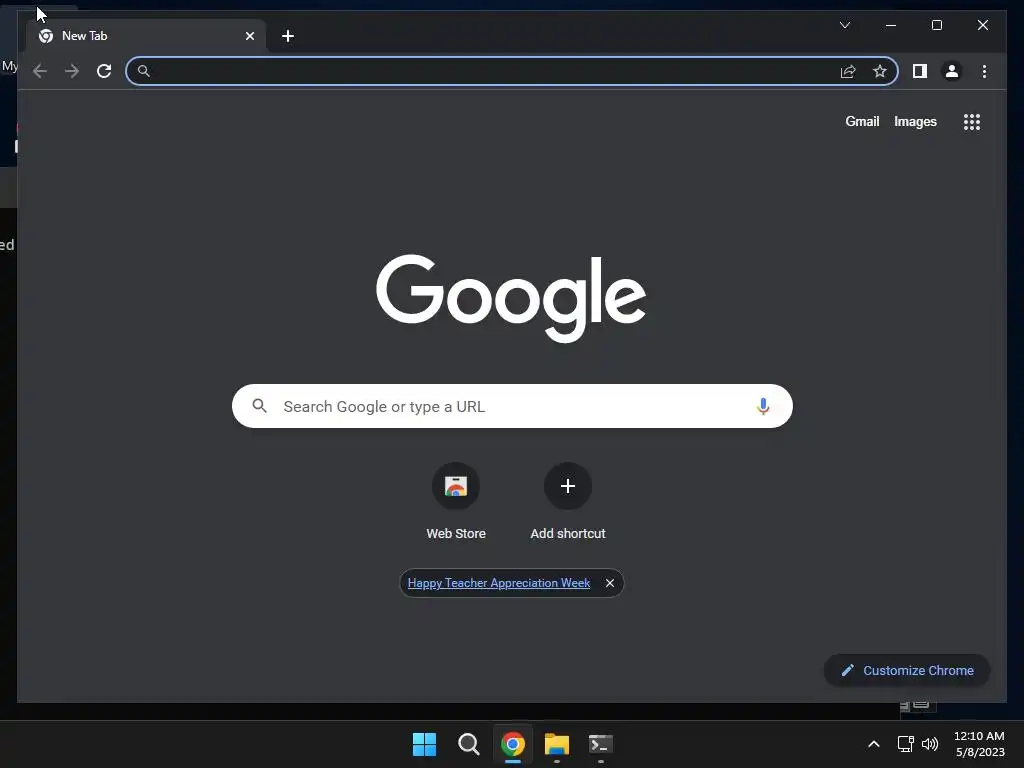
Task: Start voice search with microphone icon
Action: click(x=763, y=406)
